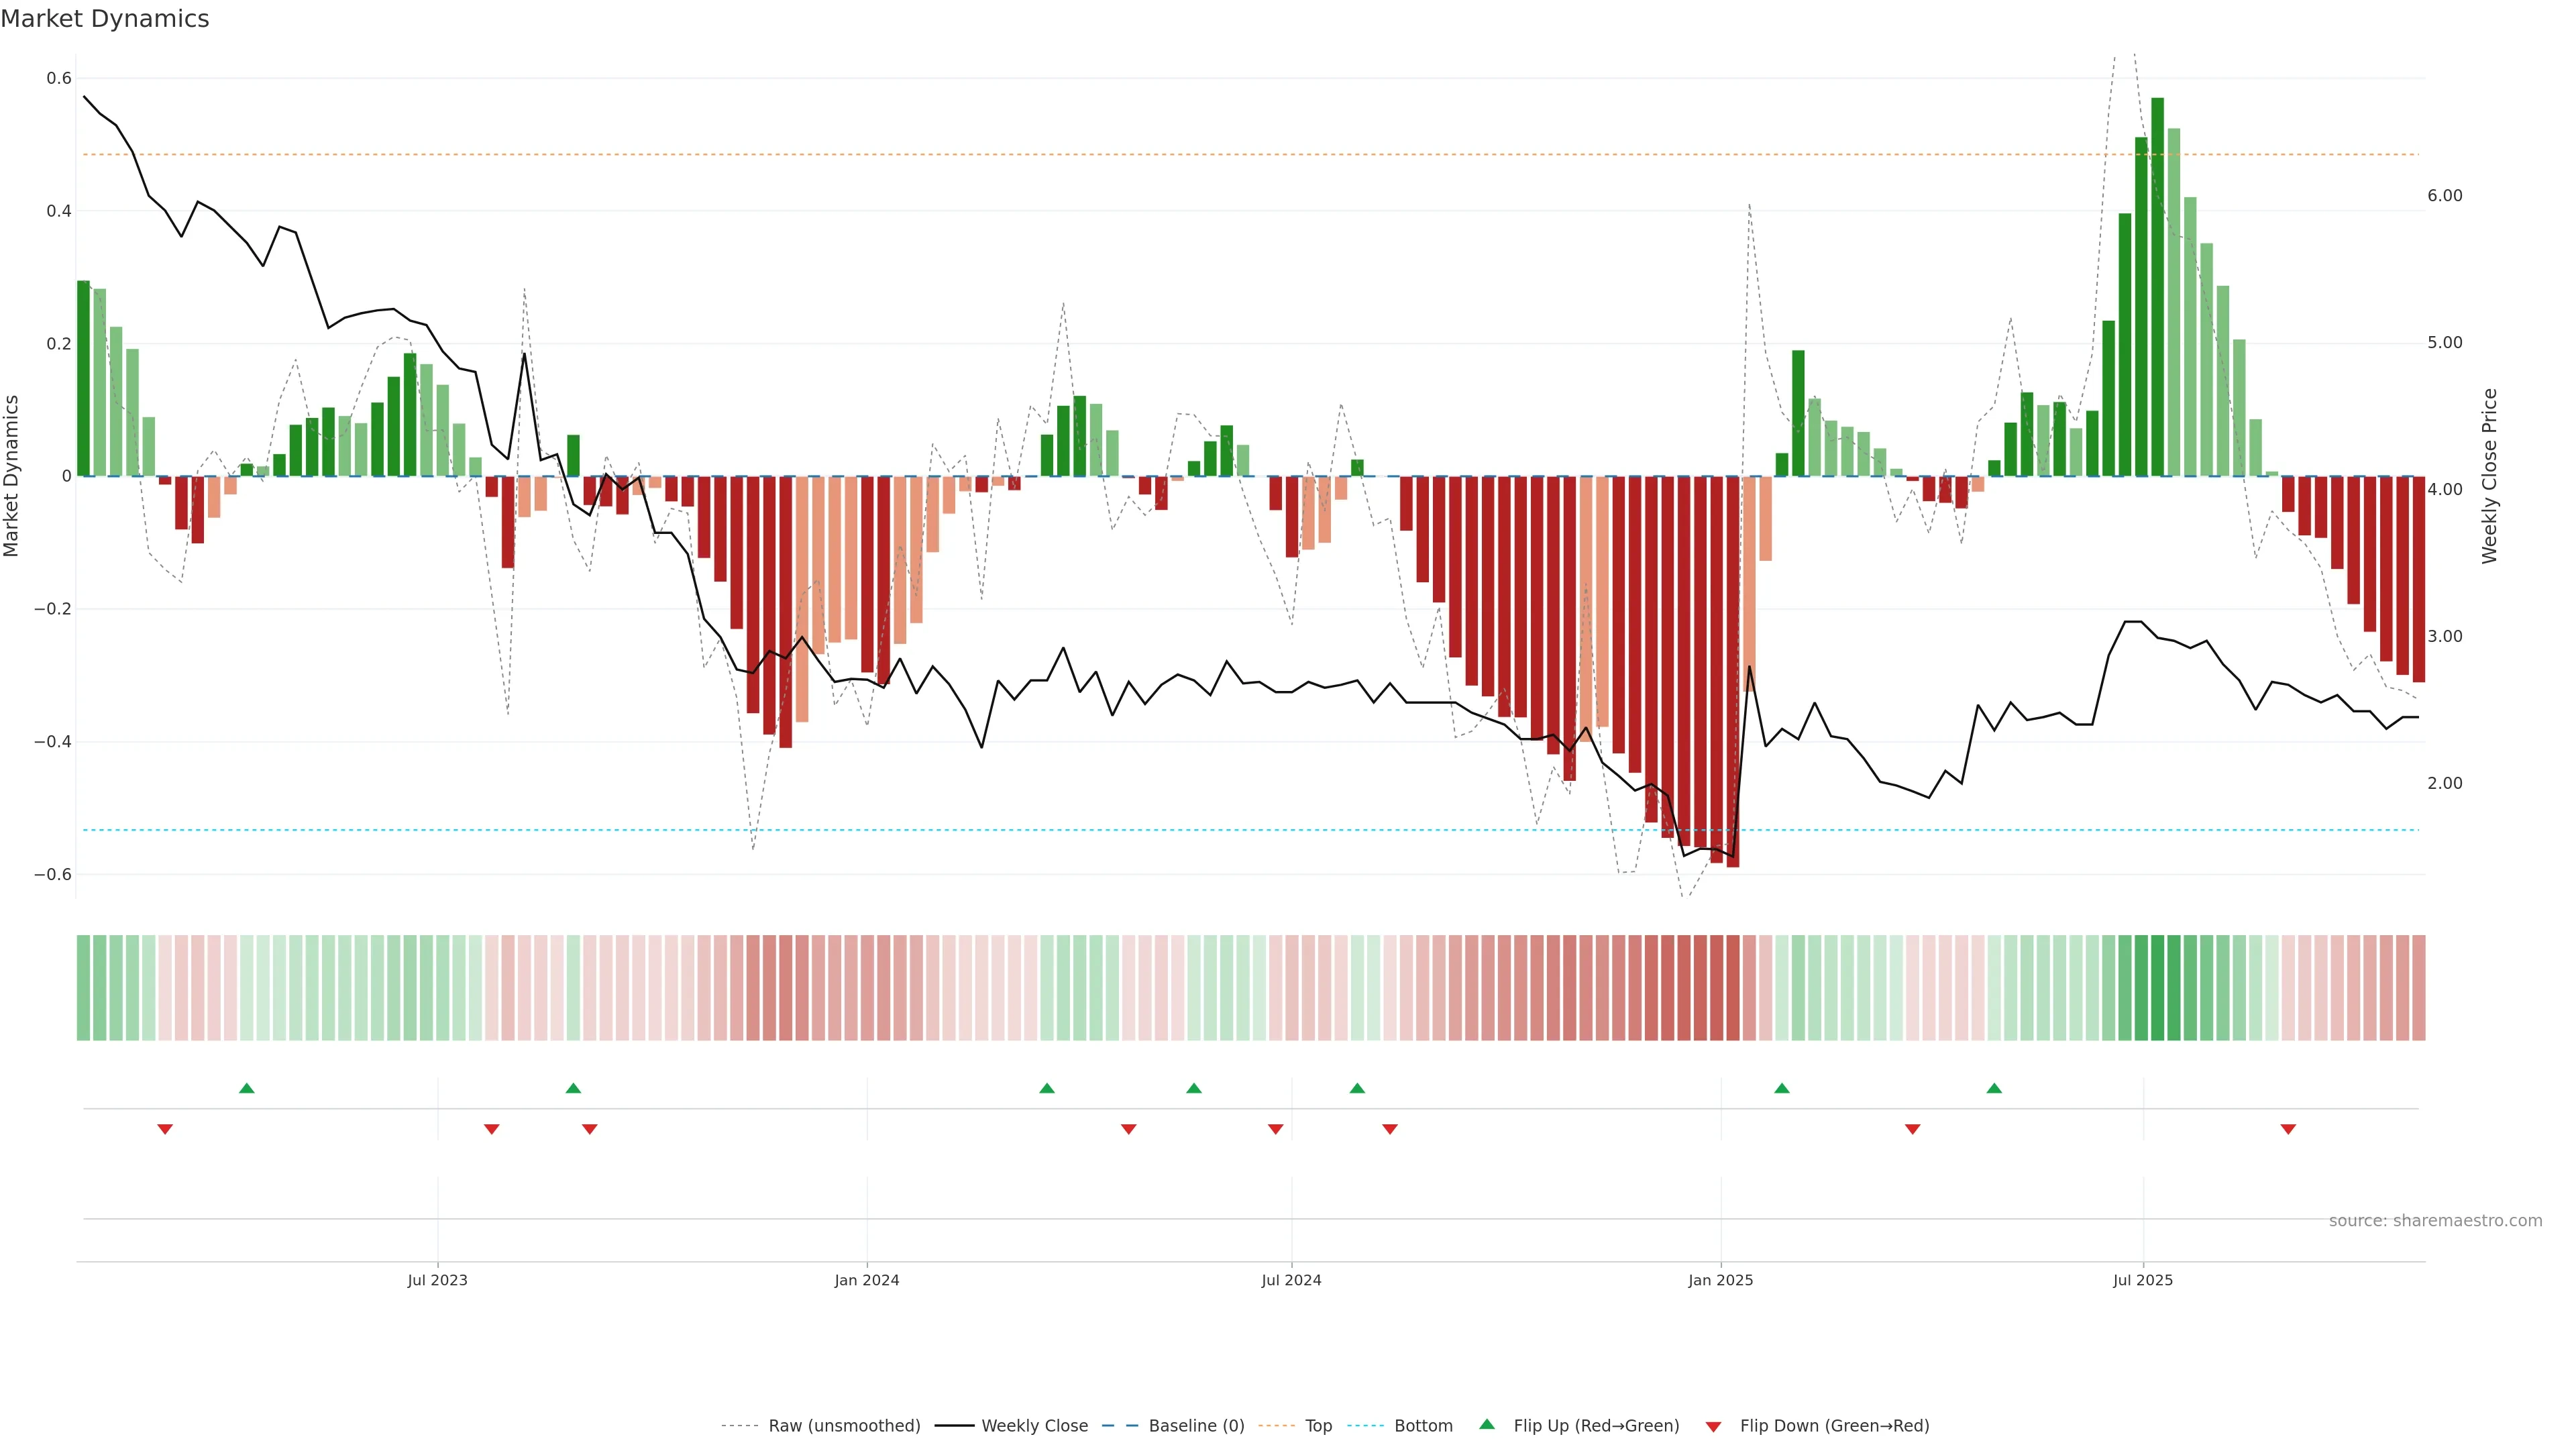Click the source: sharemaestro.com text

tap(2435, 1220)
